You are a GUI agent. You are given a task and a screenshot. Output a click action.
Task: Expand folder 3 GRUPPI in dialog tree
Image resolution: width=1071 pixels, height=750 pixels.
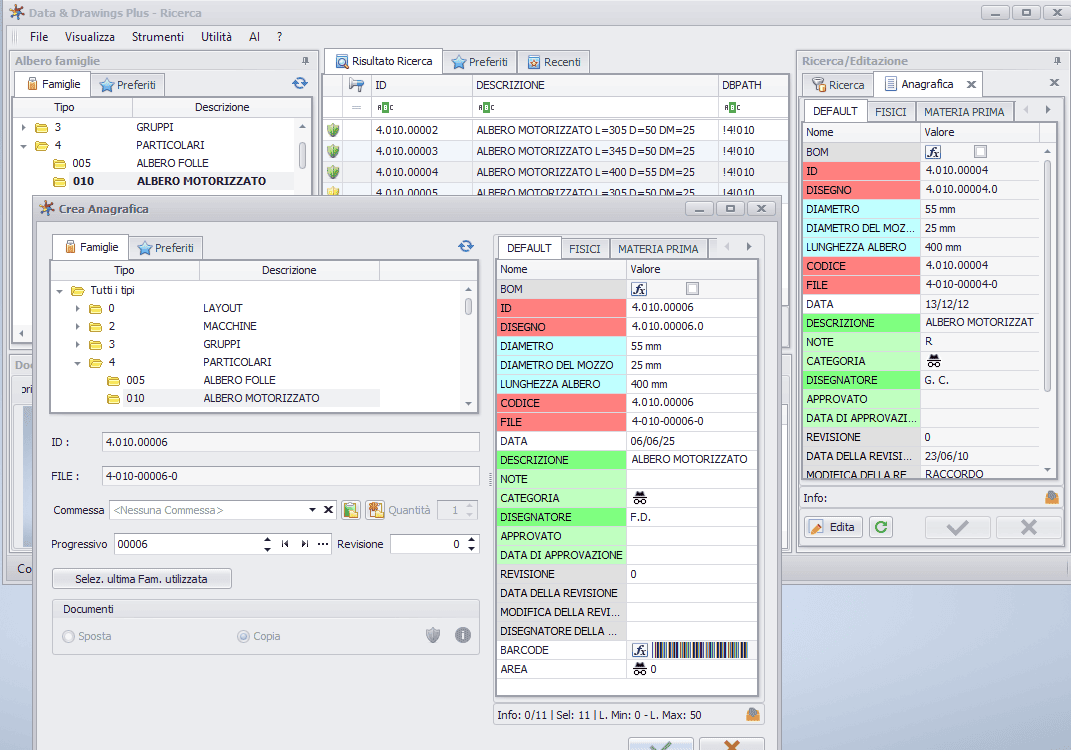(x=77, y=344)
